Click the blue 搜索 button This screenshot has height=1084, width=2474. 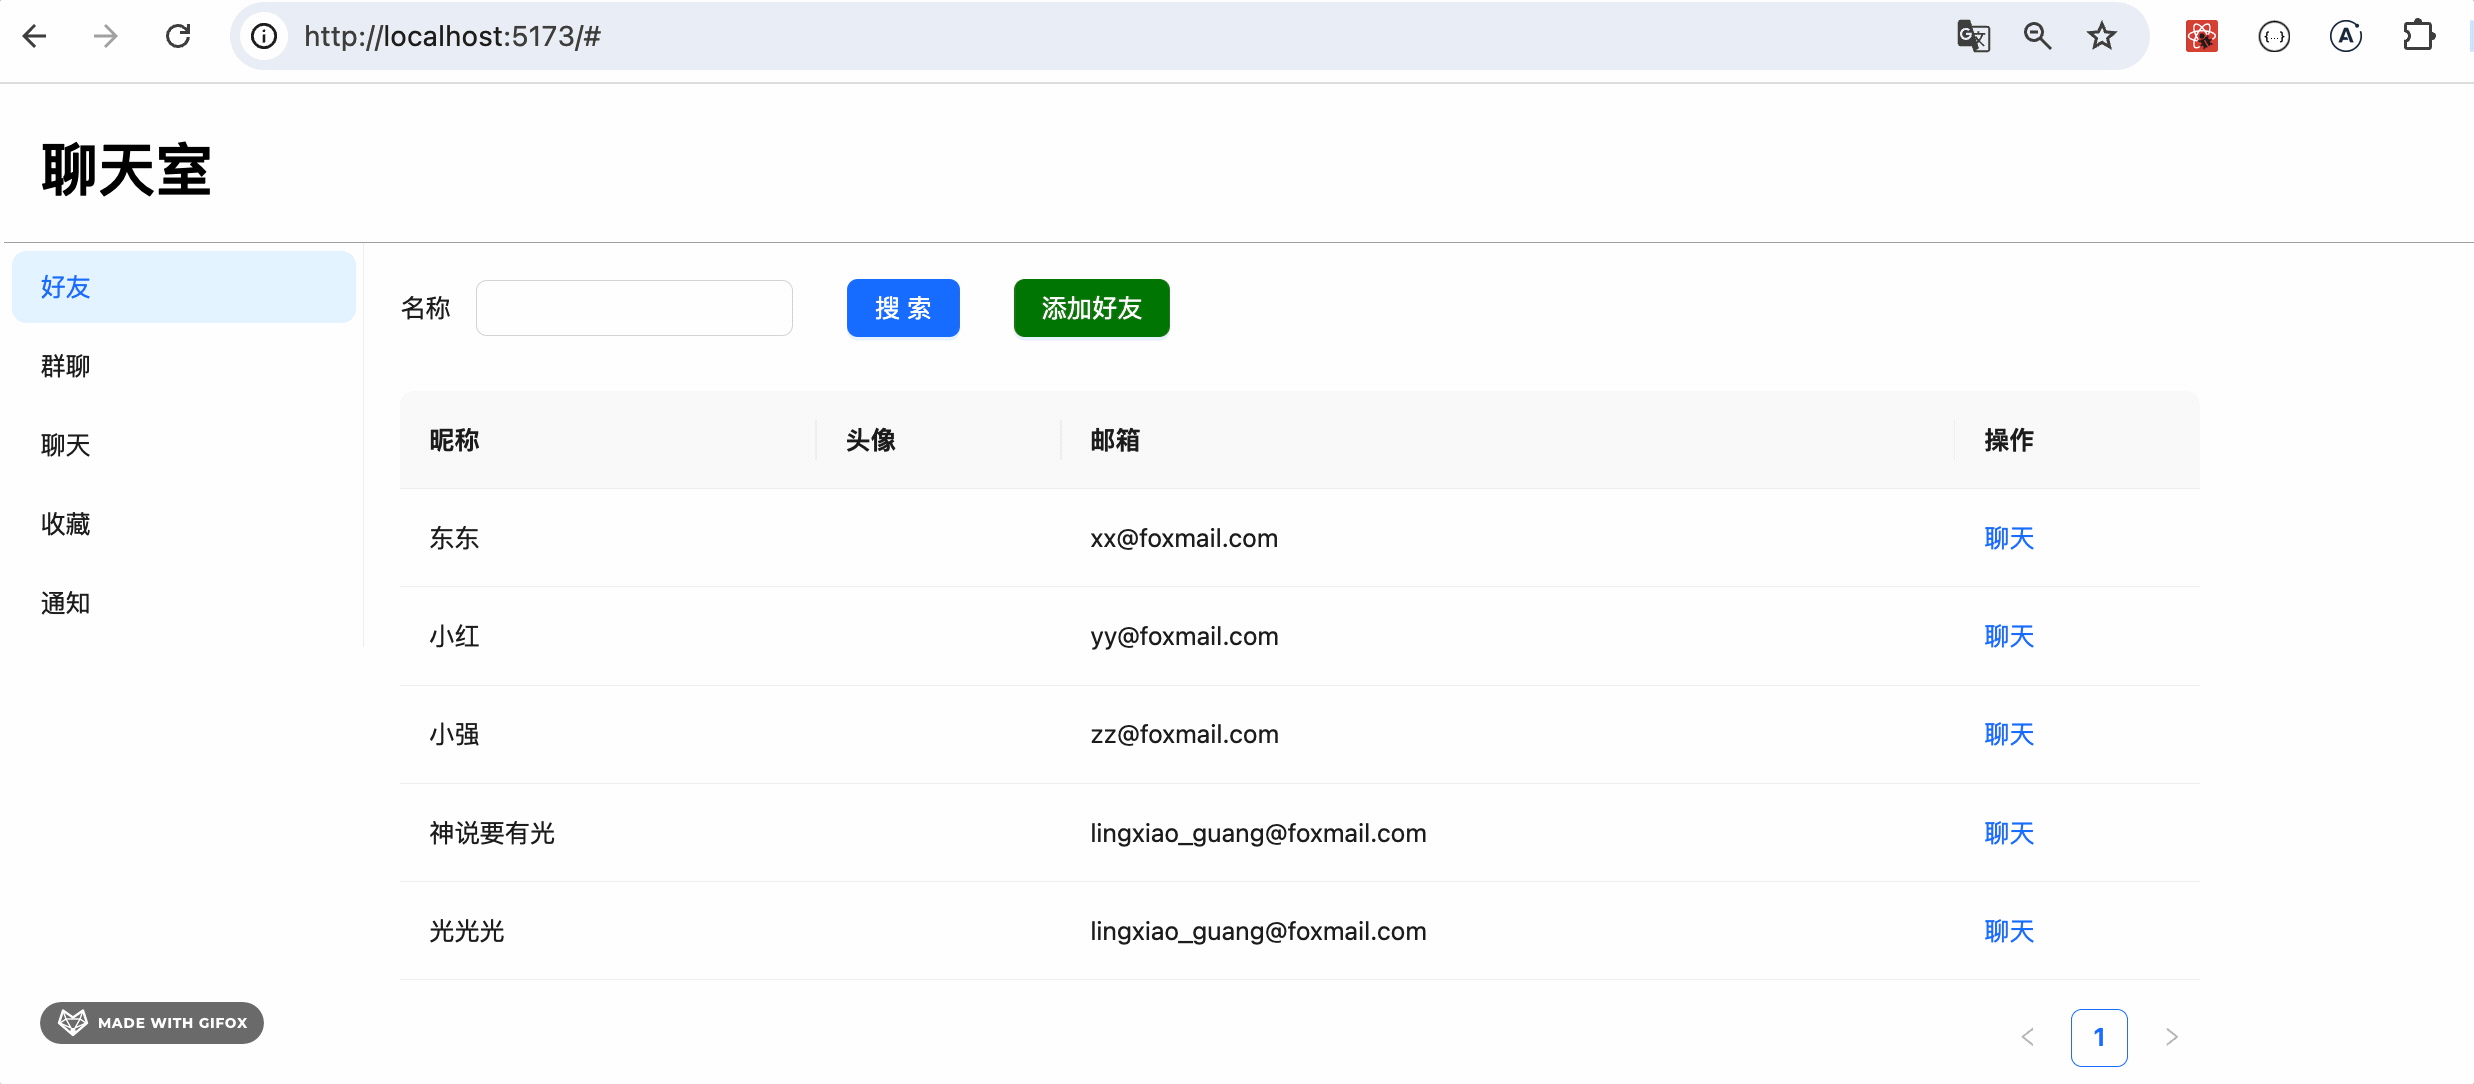902,308
